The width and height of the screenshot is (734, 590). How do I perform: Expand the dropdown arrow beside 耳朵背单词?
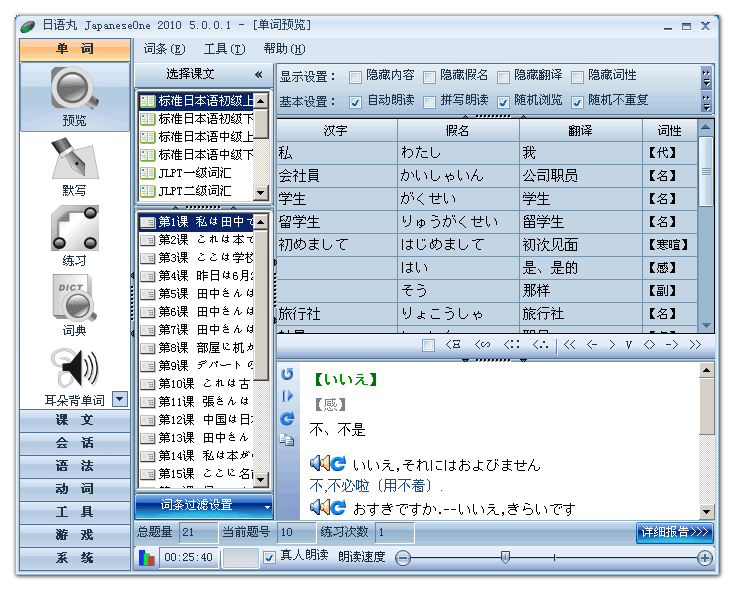click(x=119, y=399)
